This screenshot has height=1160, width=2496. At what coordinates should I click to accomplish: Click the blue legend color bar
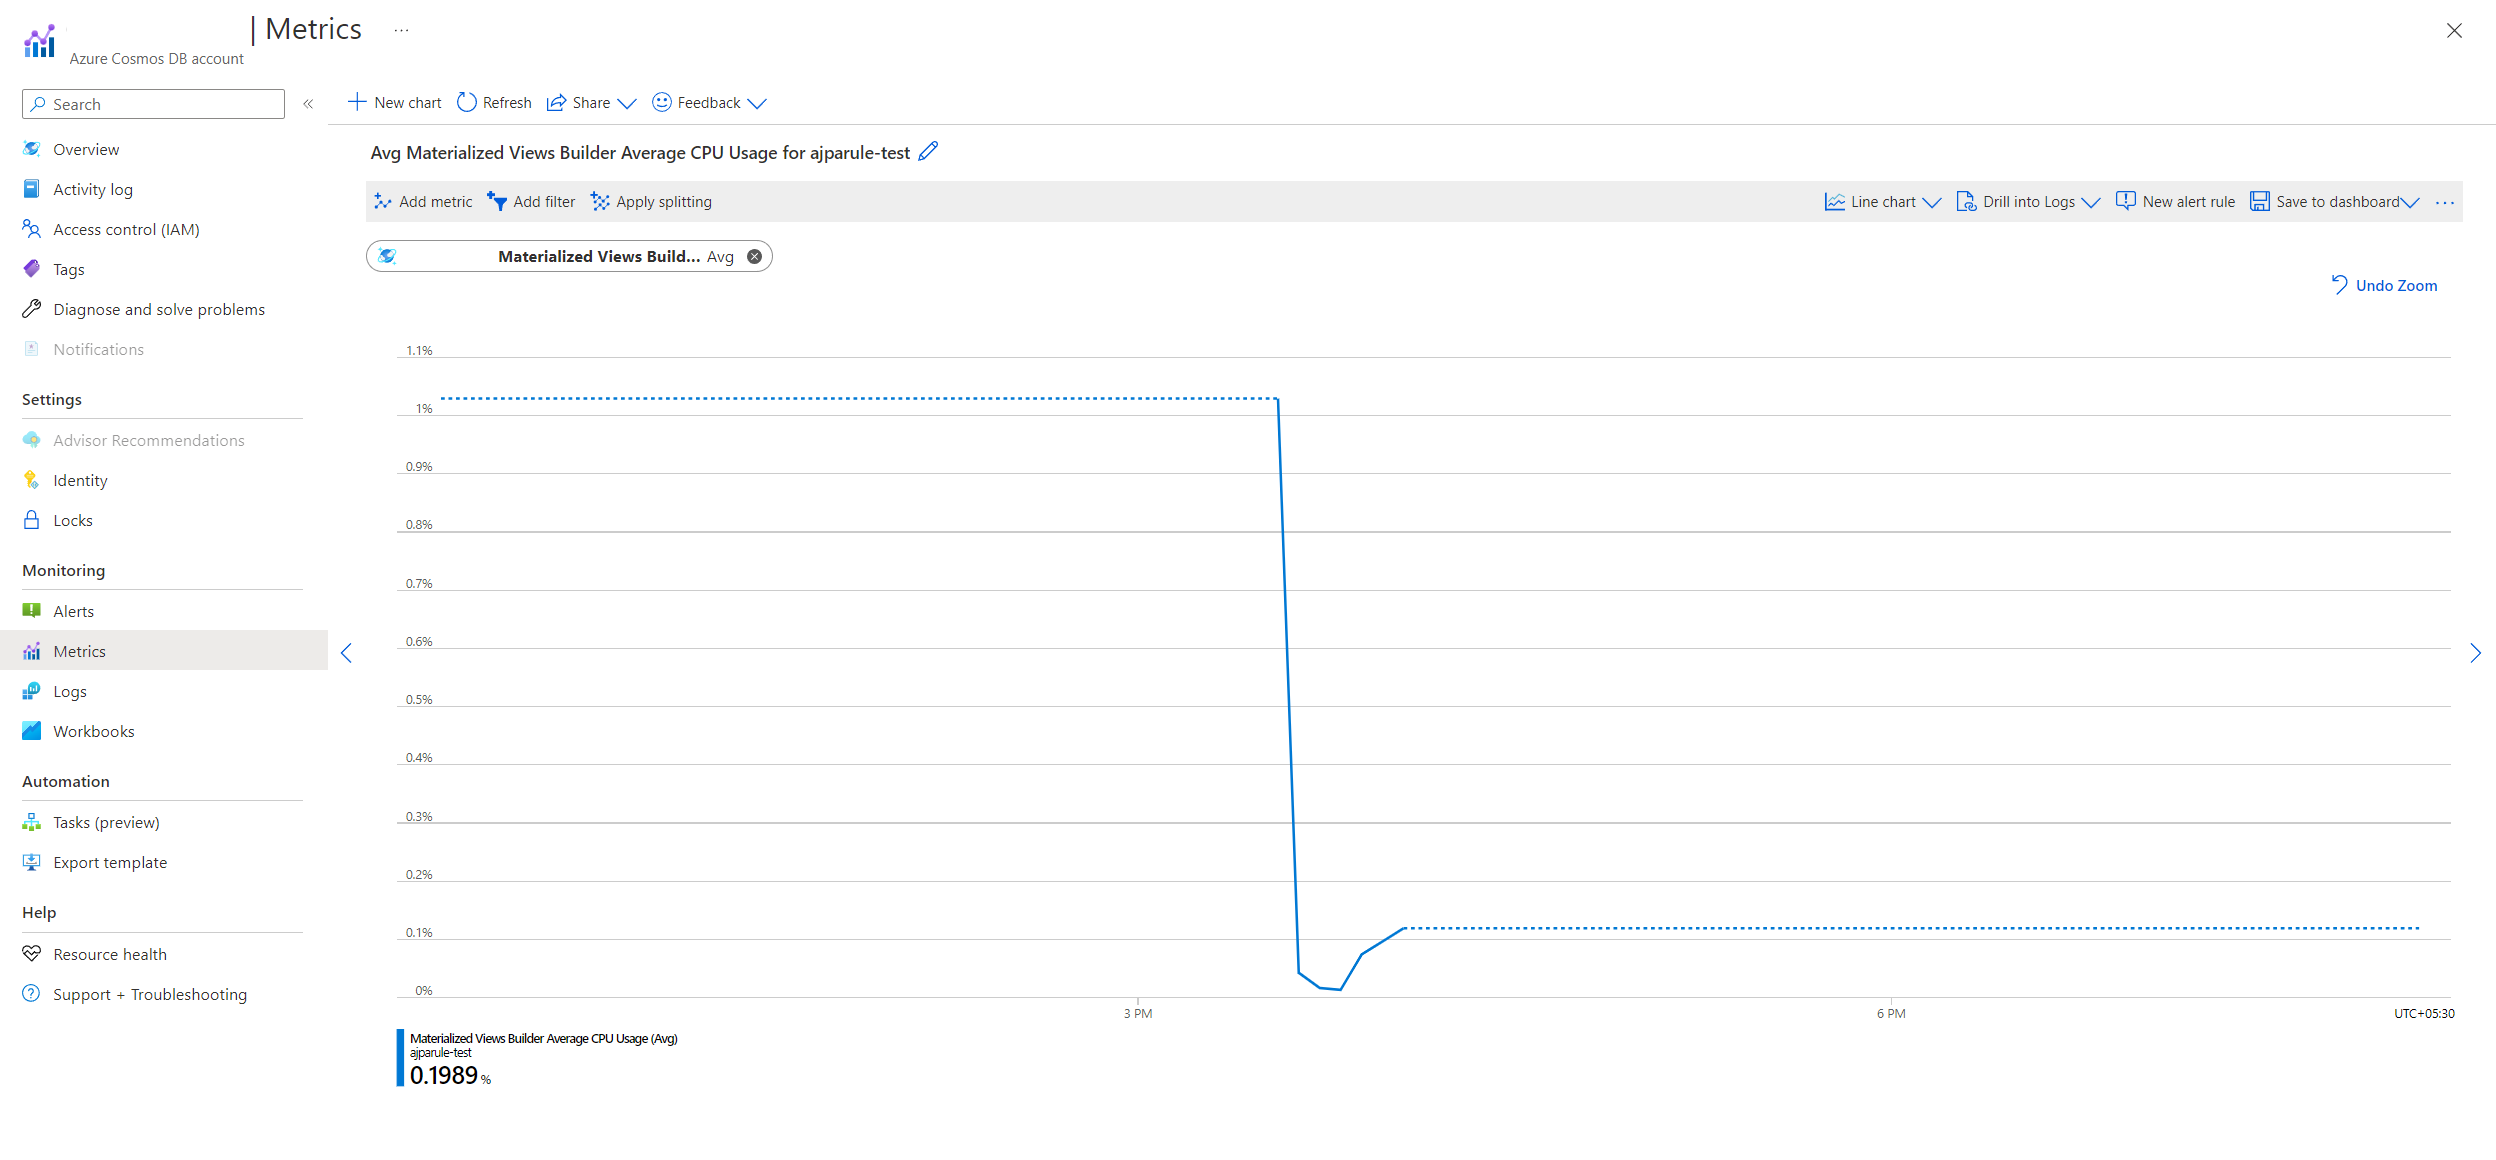click(x=400, y=1058)
